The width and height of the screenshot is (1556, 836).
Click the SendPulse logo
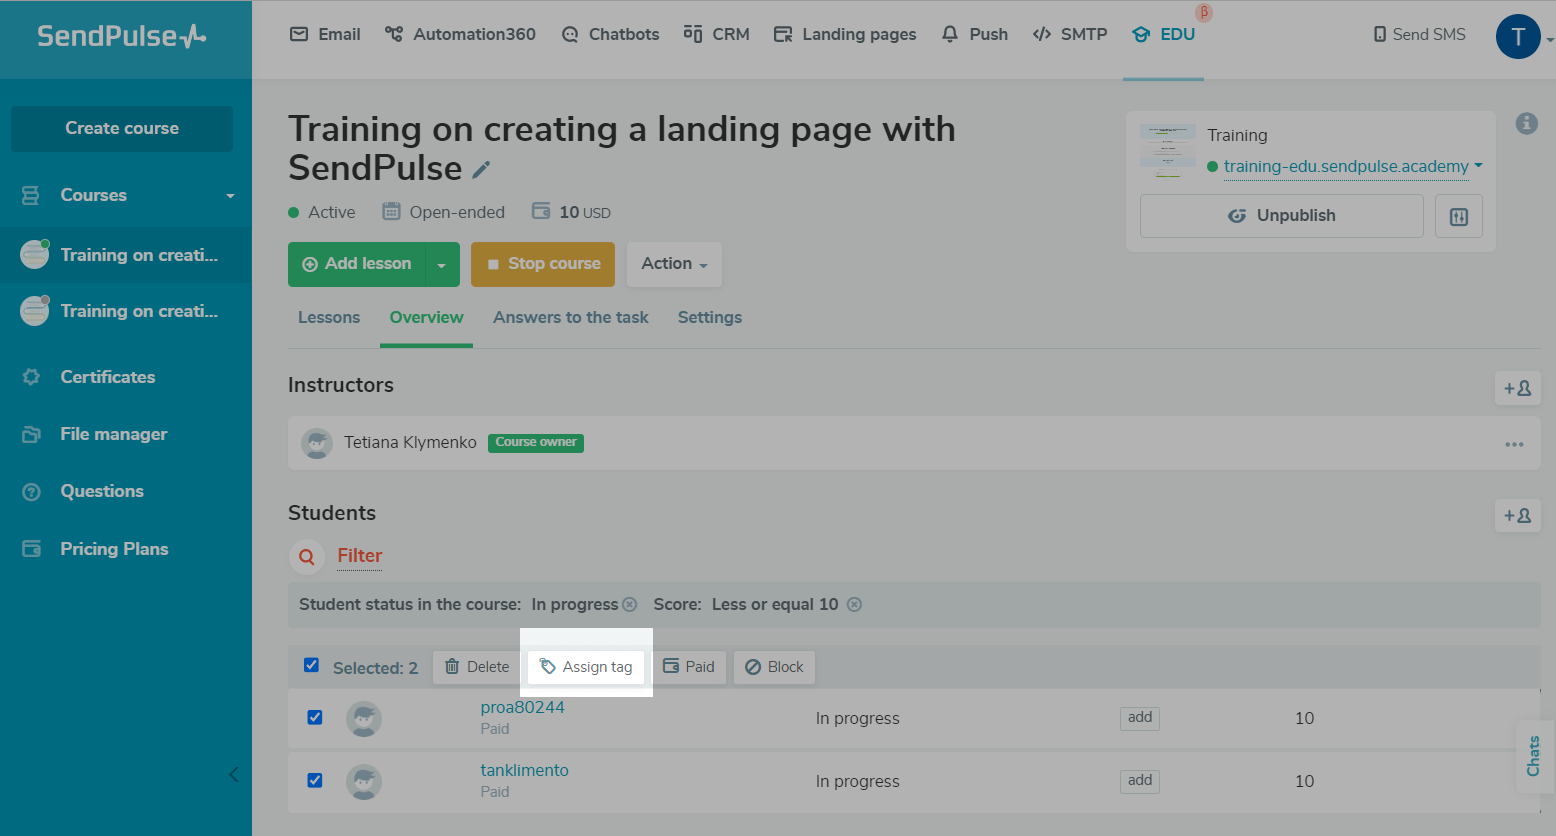(x=122, y=36)
